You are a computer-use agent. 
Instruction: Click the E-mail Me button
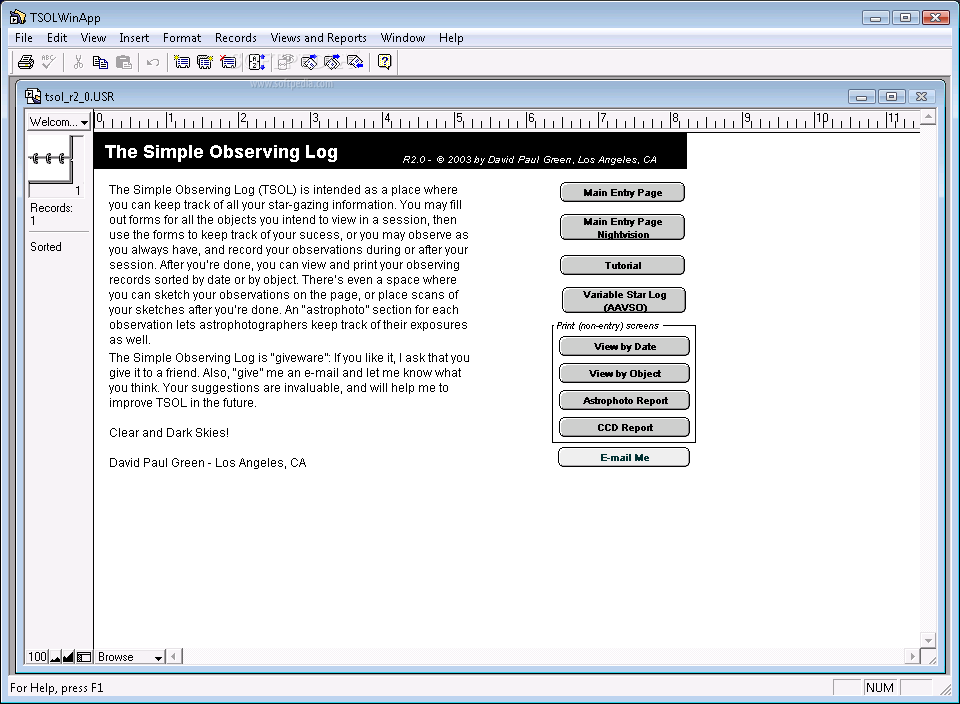coord(624,457)
